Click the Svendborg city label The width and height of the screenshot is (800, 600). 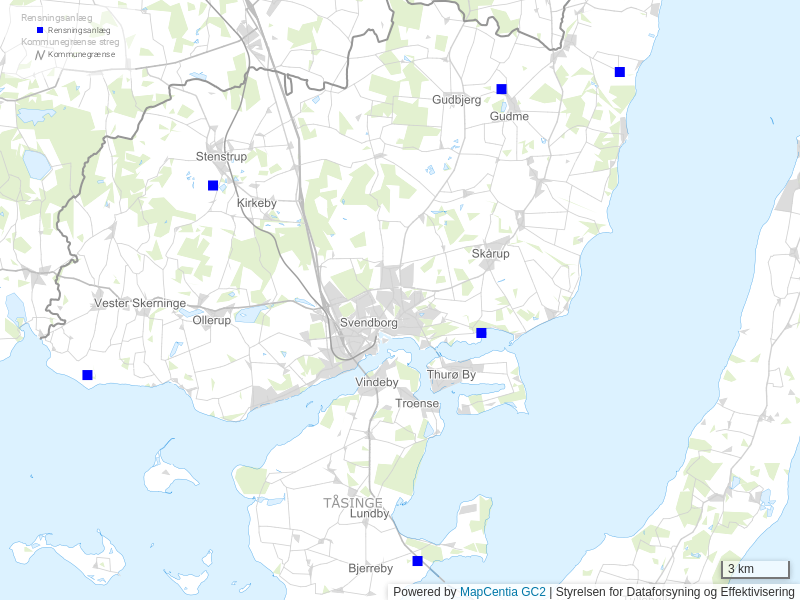coord(368,323)
